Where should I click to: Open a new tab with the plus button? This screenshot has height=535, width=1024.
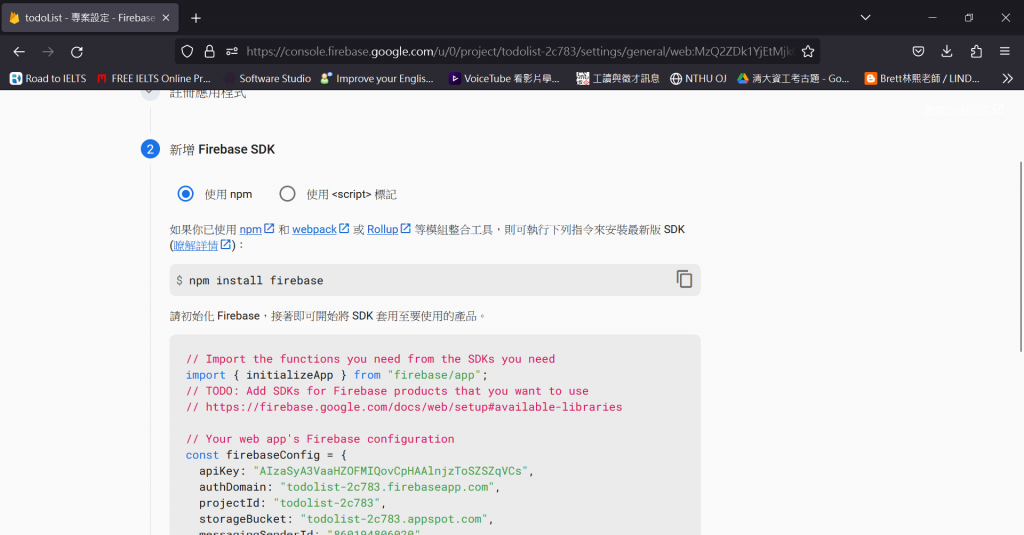pyautogui.click(x=196, y=18)
